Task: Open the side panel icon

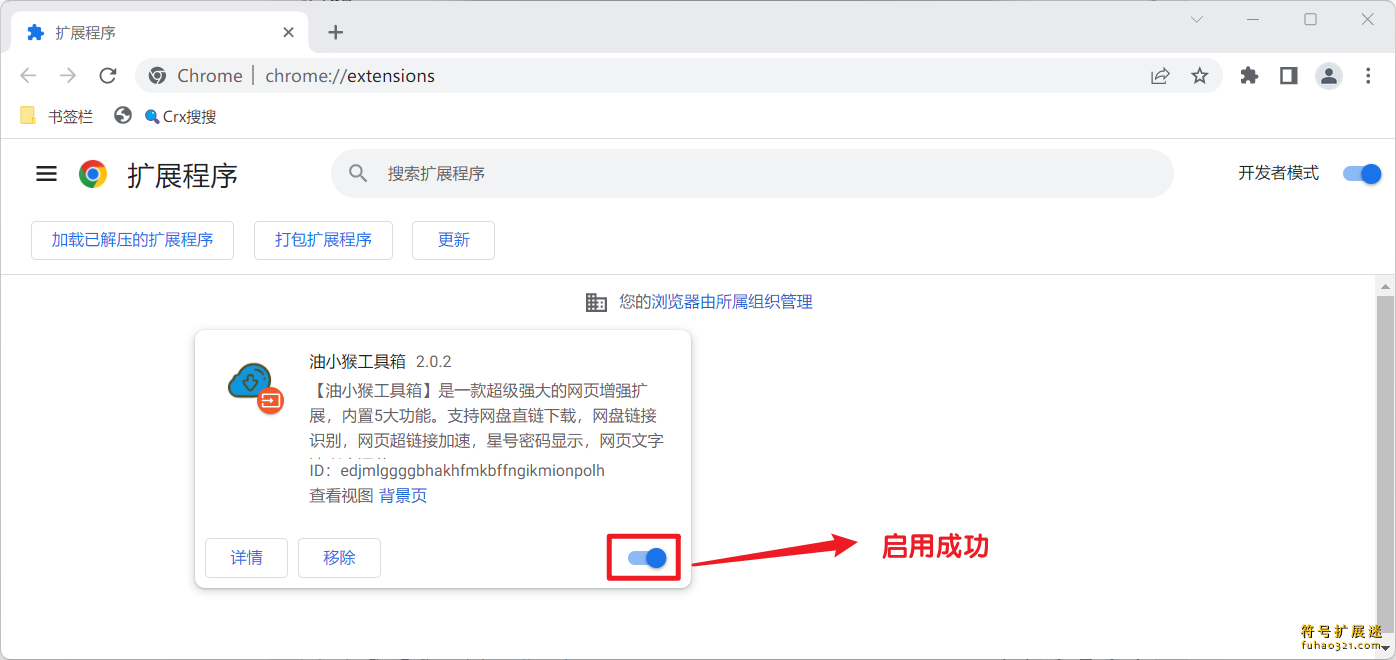Action: click(x=1289, y=76)
